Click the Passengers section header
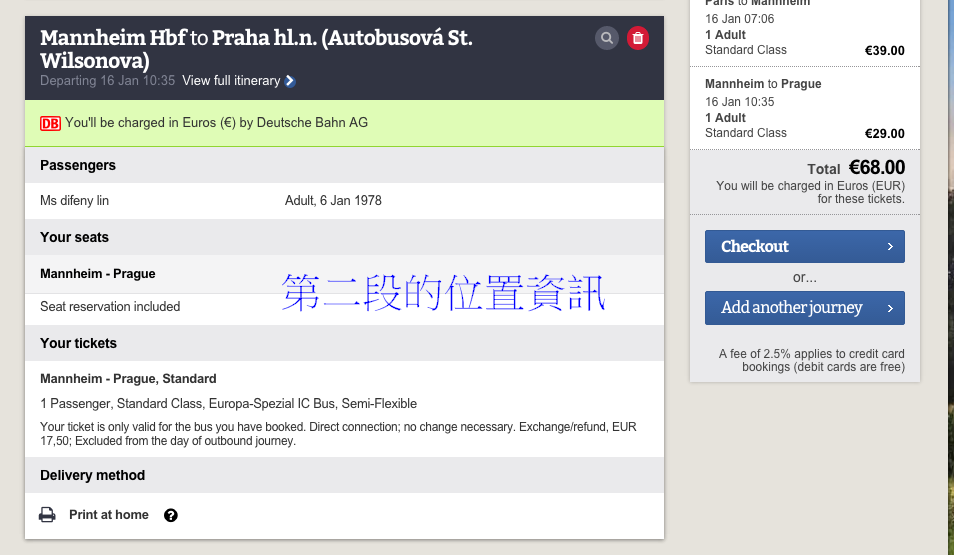This screenshot has height=555, width=954. point(344,165)
